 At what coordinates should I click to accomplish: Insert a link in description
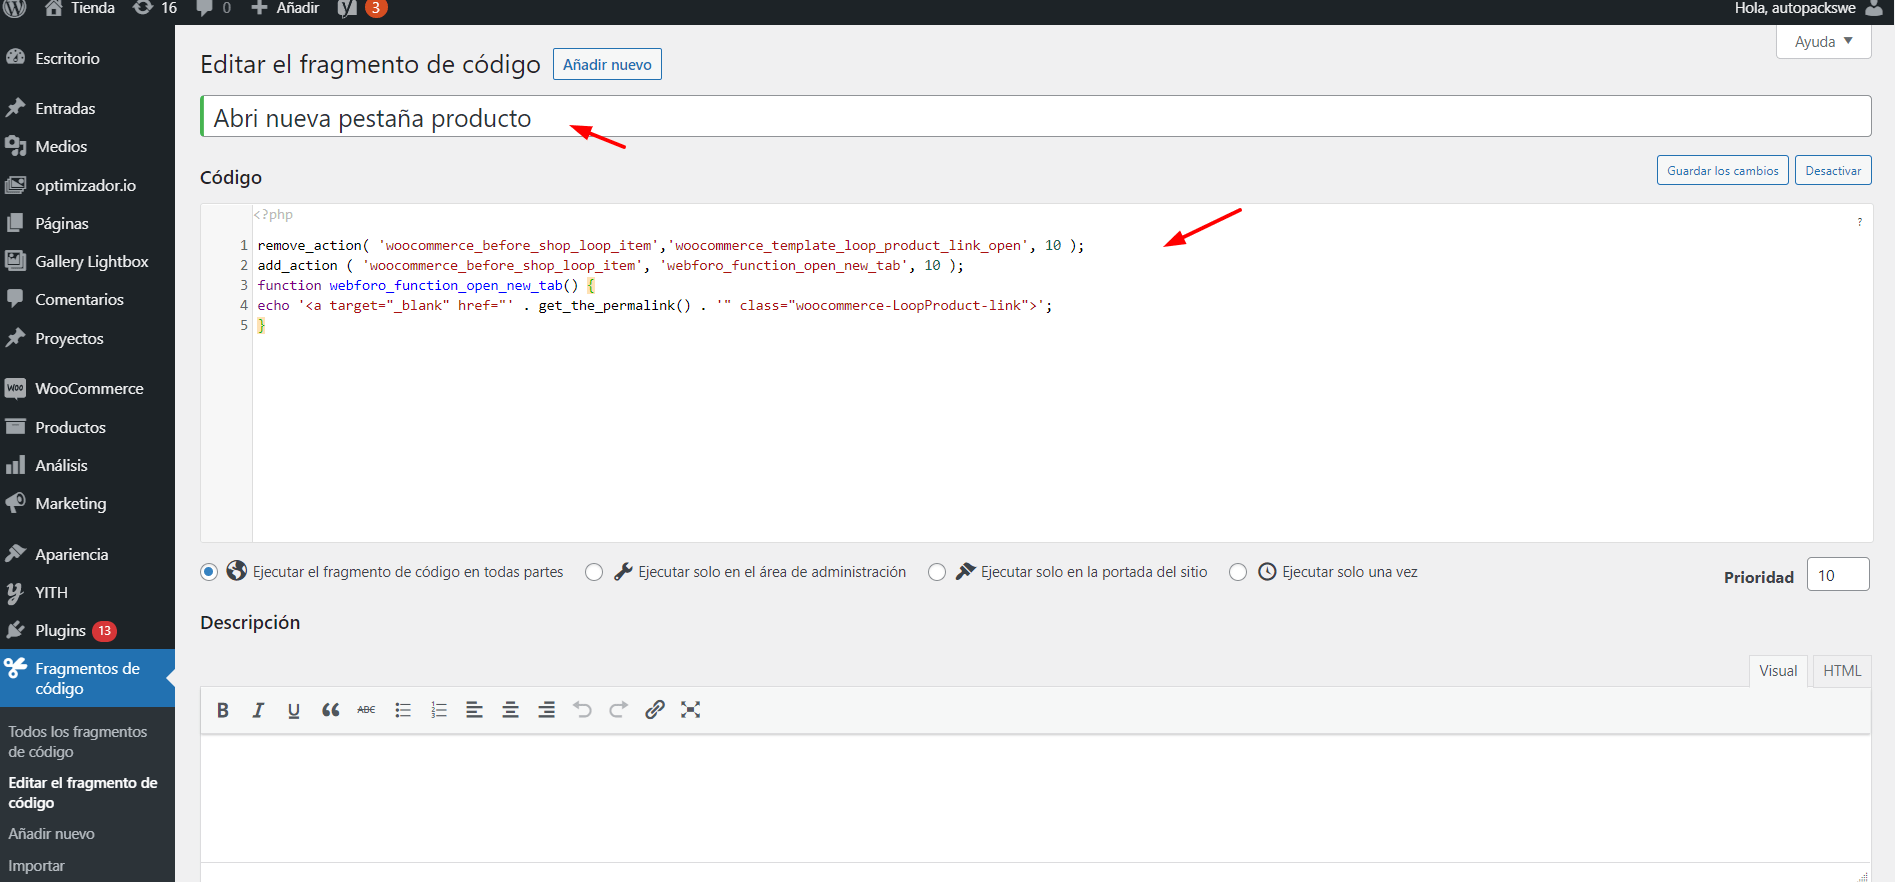(x=655, y=710)
